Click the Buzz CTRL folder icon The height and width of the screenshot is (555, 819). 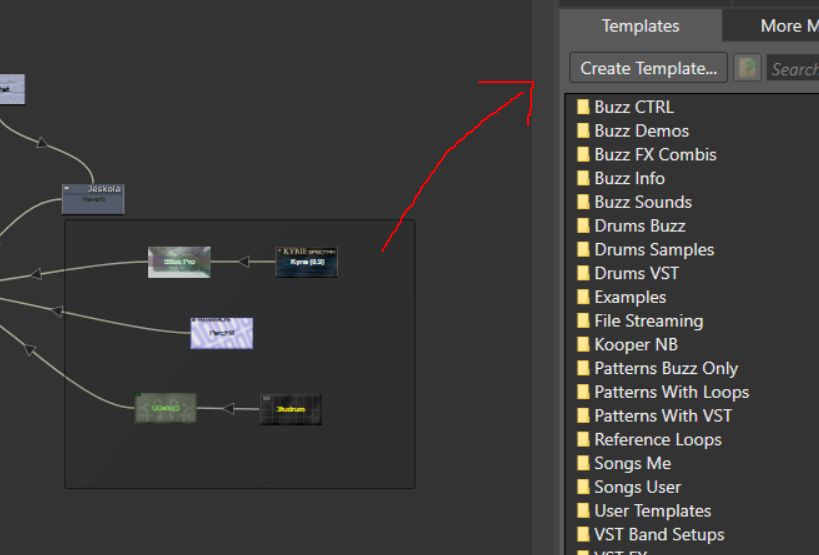(x=582, y=107)
